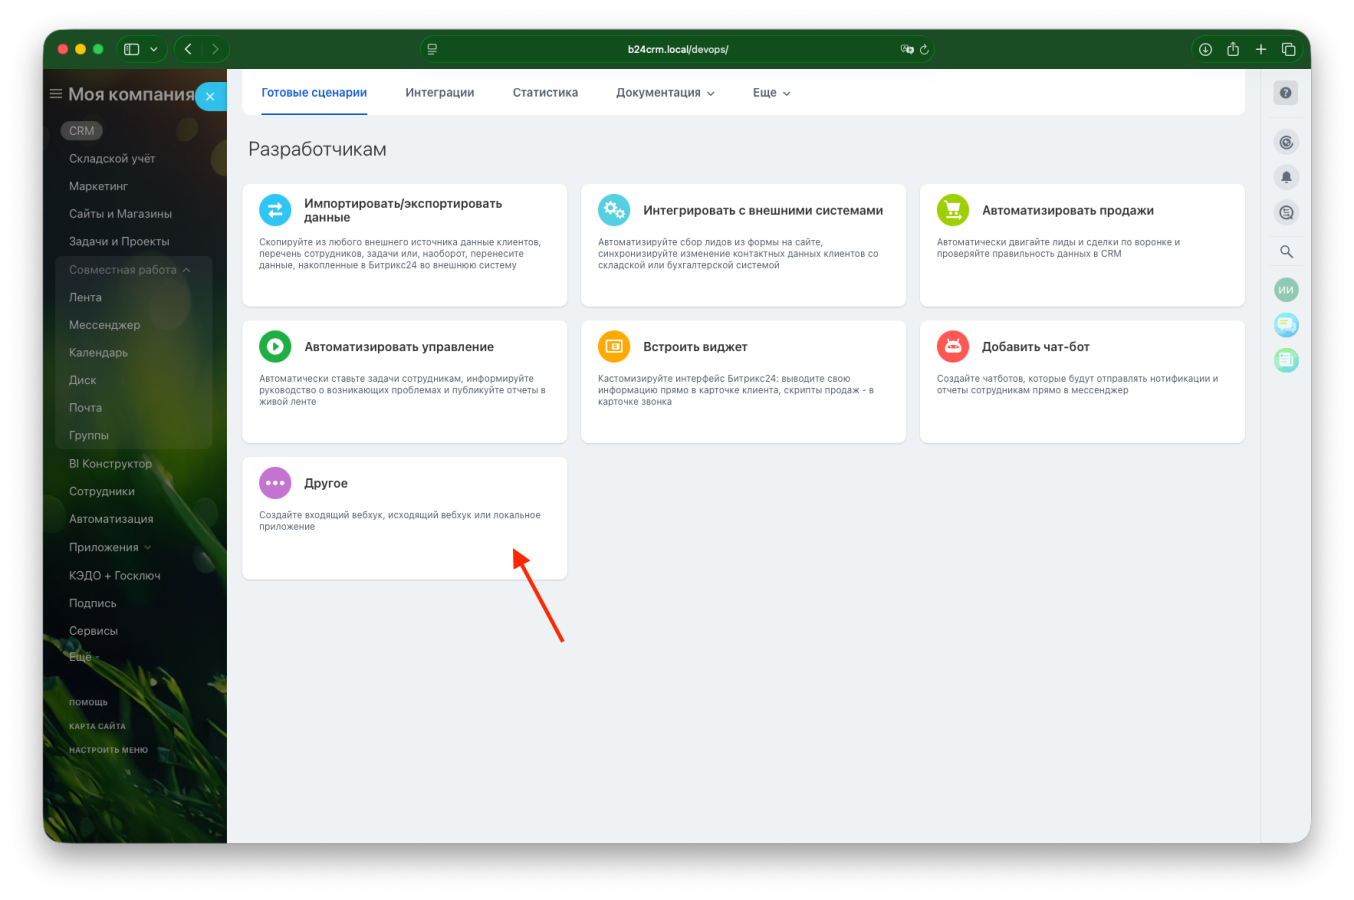Image resolution: width=1354 pixels, height=900 pixels.
Task: Expand the Документация dropdown
Action: (665, 93)
